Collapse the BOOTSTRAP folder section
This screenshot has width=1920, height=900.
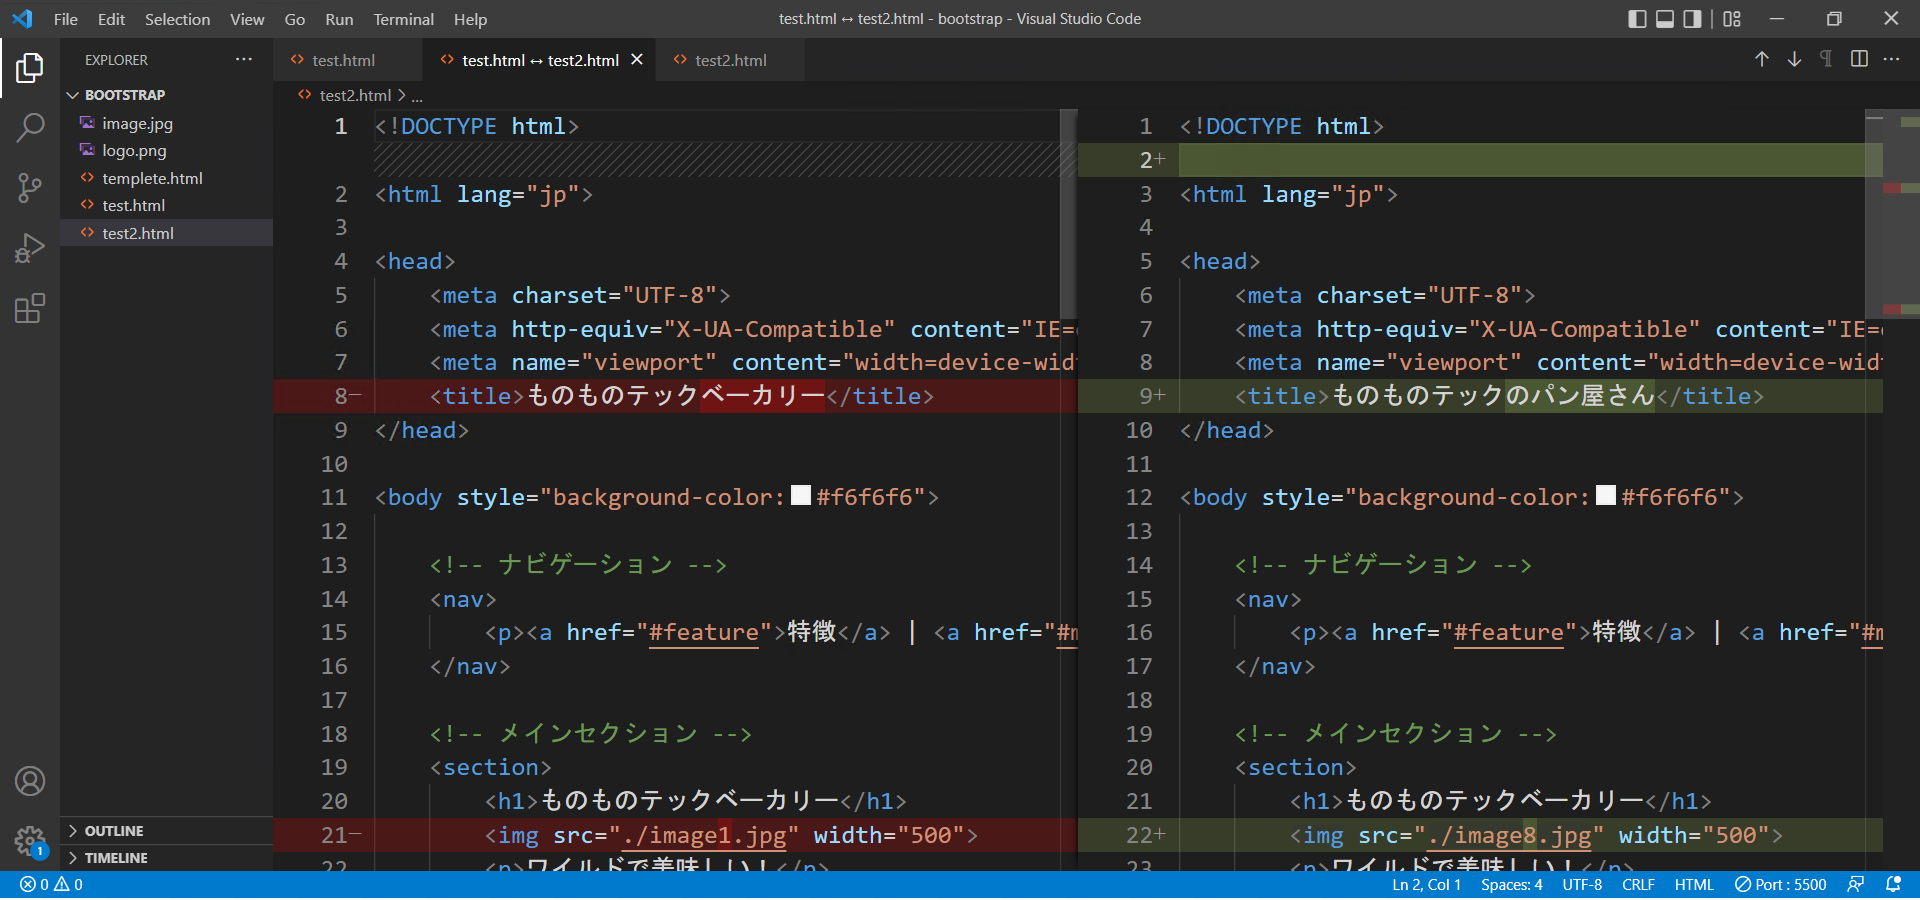pyautogui.click(x=166, y=95)
